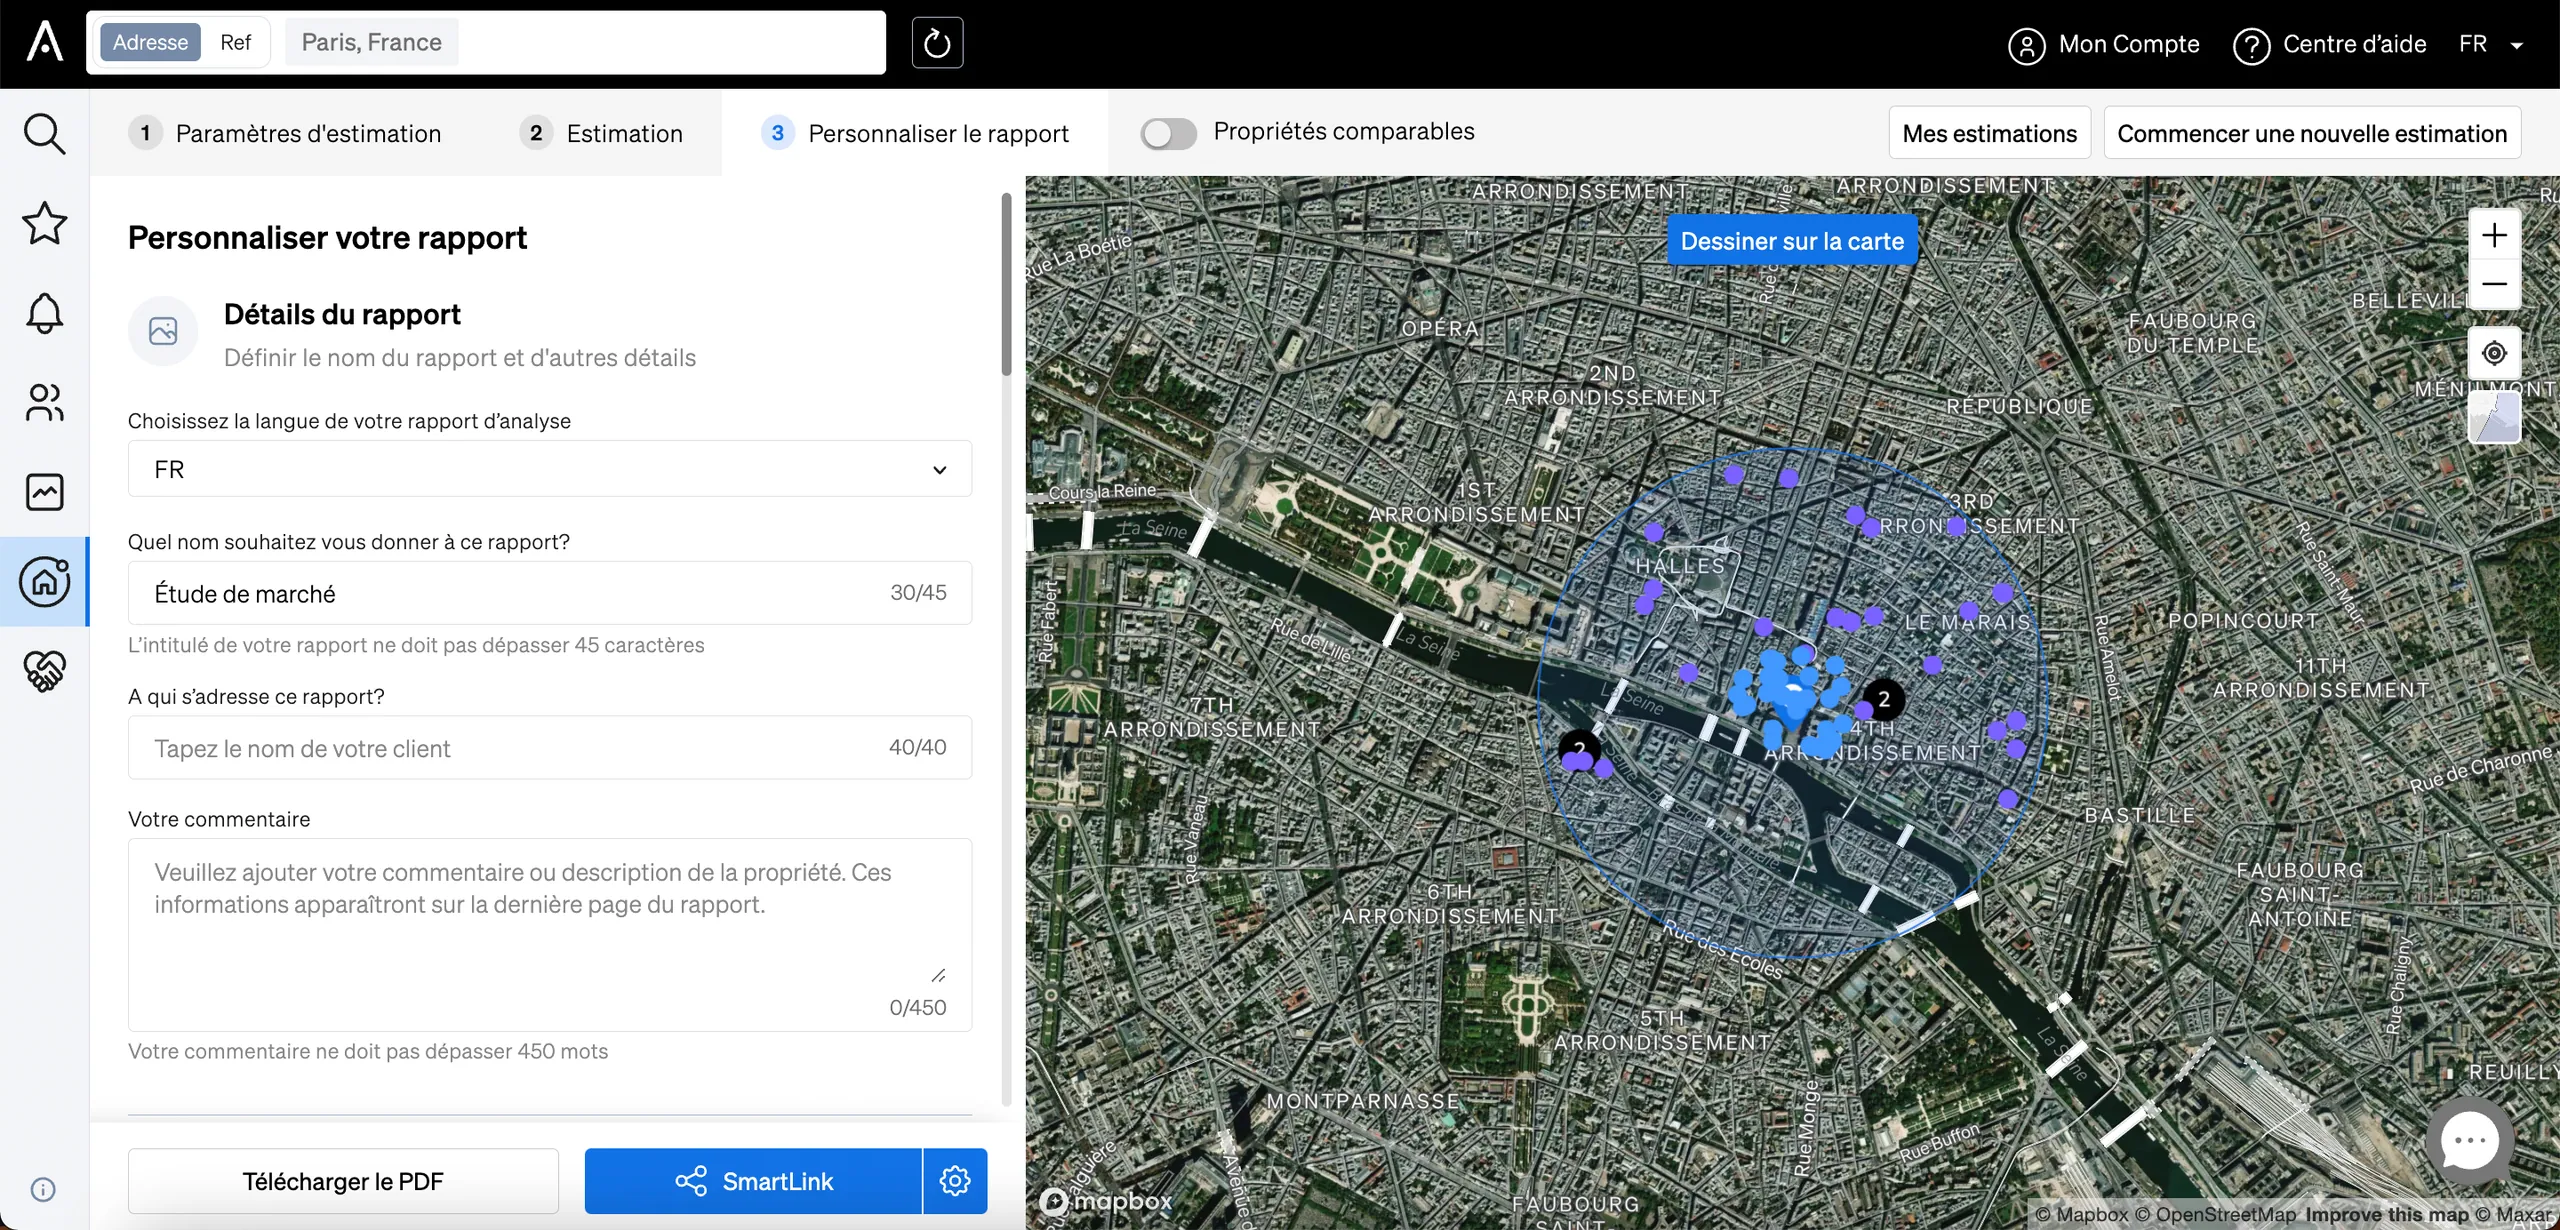Toggle Propriétés comparables switch
The image size is (2560, 1230).
pyautogui.click(x=1168, y=133)
